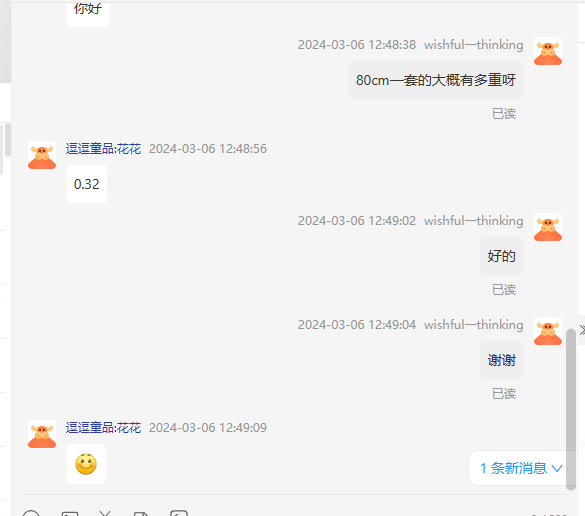
Task: Click the down chevron on new message pill
Action: pyautogui.click(x=557, y=468)
